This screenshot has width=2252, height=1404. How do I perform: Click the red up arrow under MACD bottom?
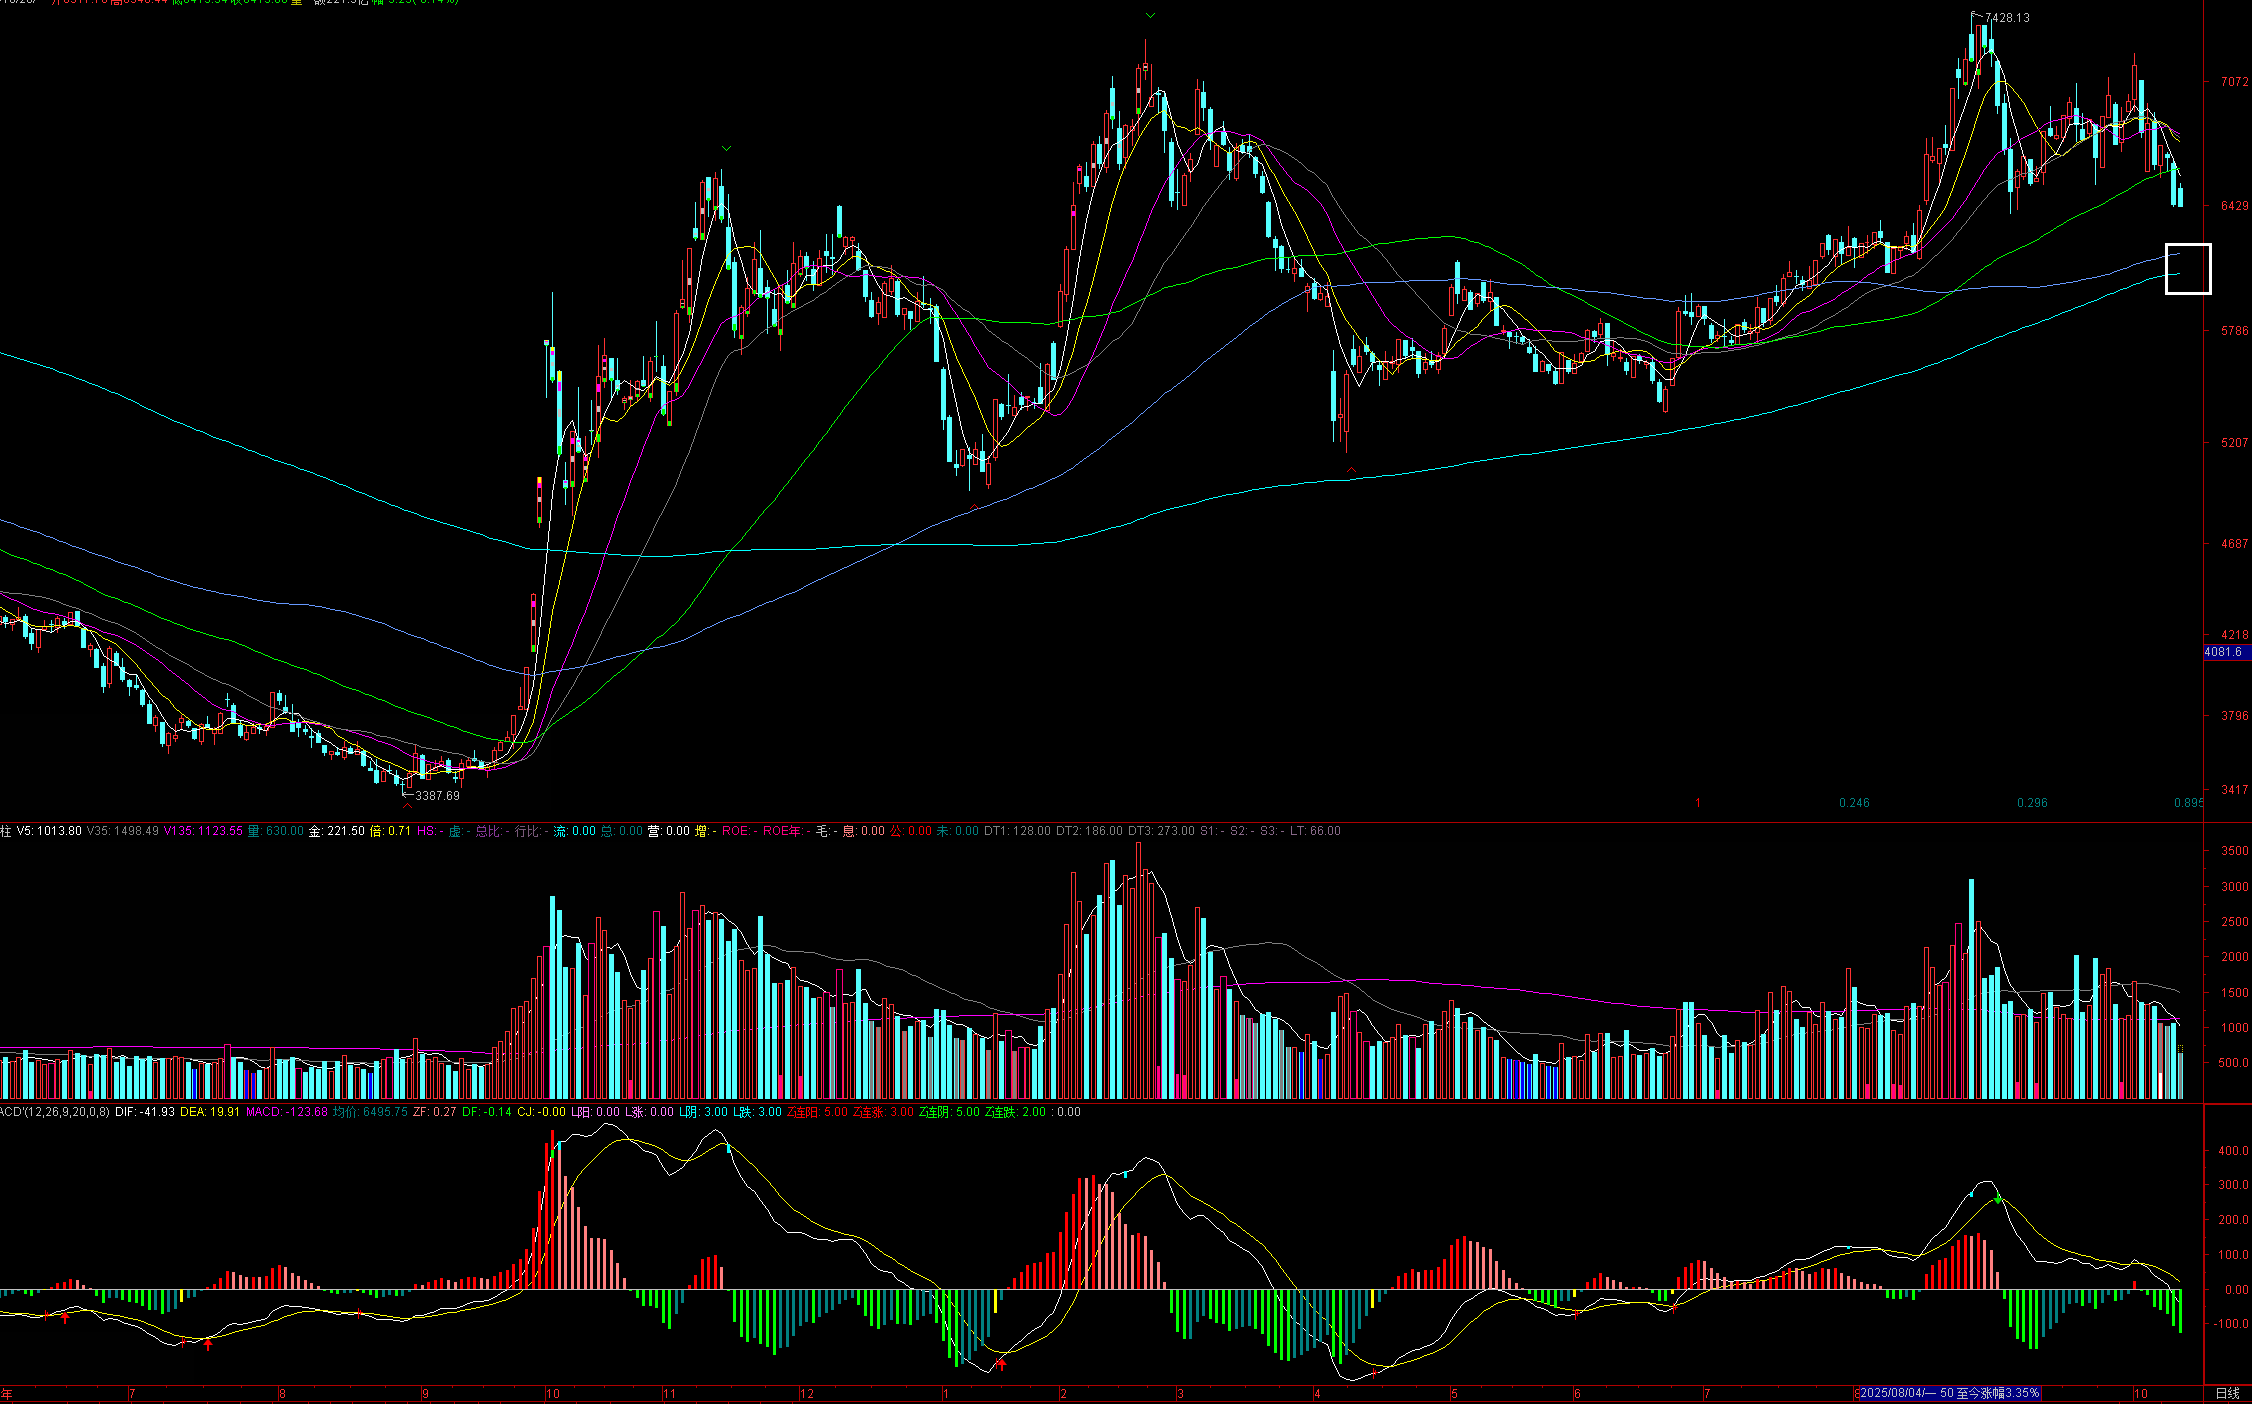pos(1000,1364)
